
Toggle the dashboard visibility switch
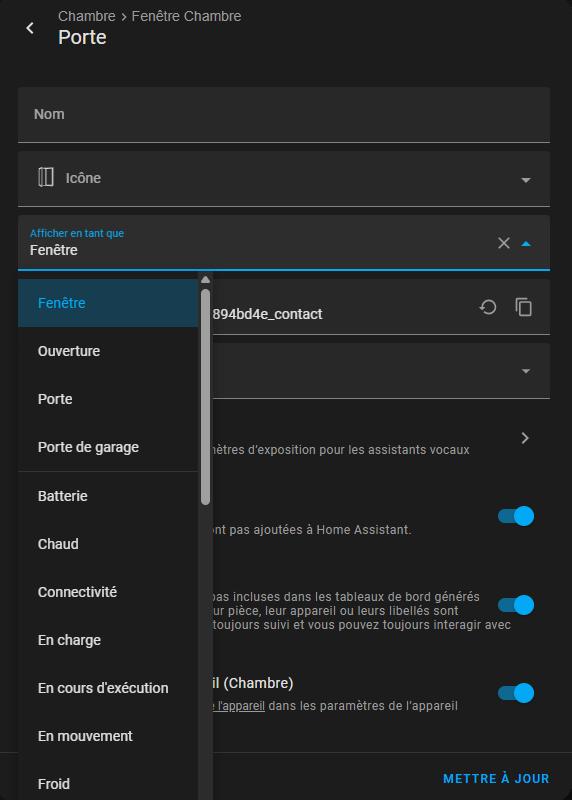516,605
